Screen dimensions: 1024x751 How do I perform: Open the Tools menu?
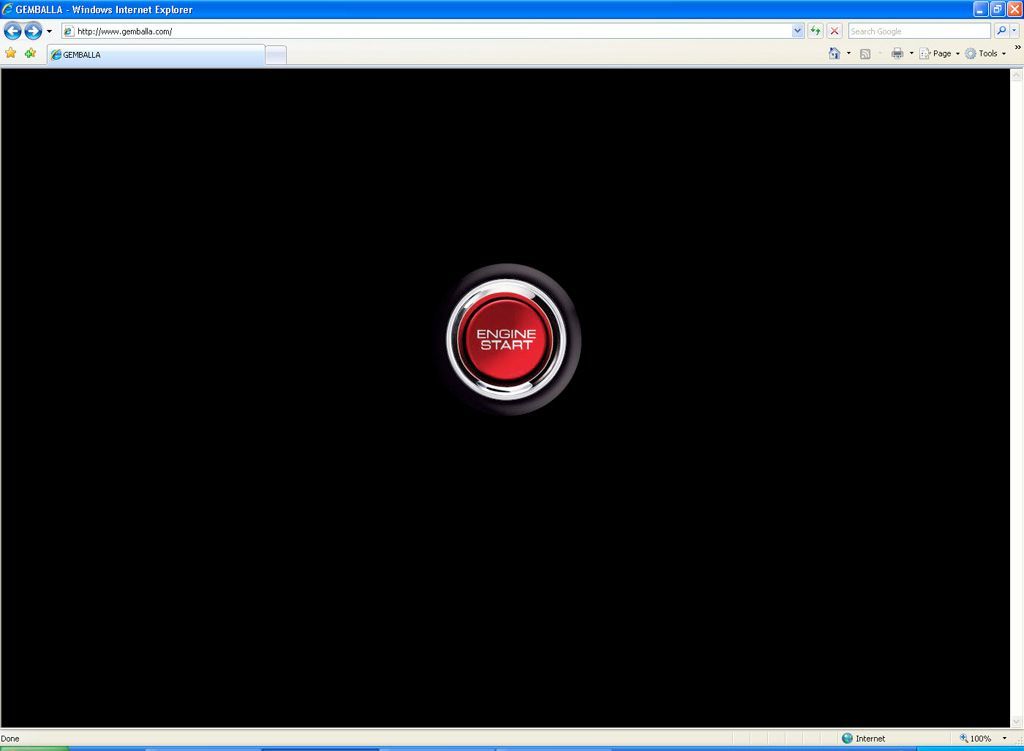[987, 53]
